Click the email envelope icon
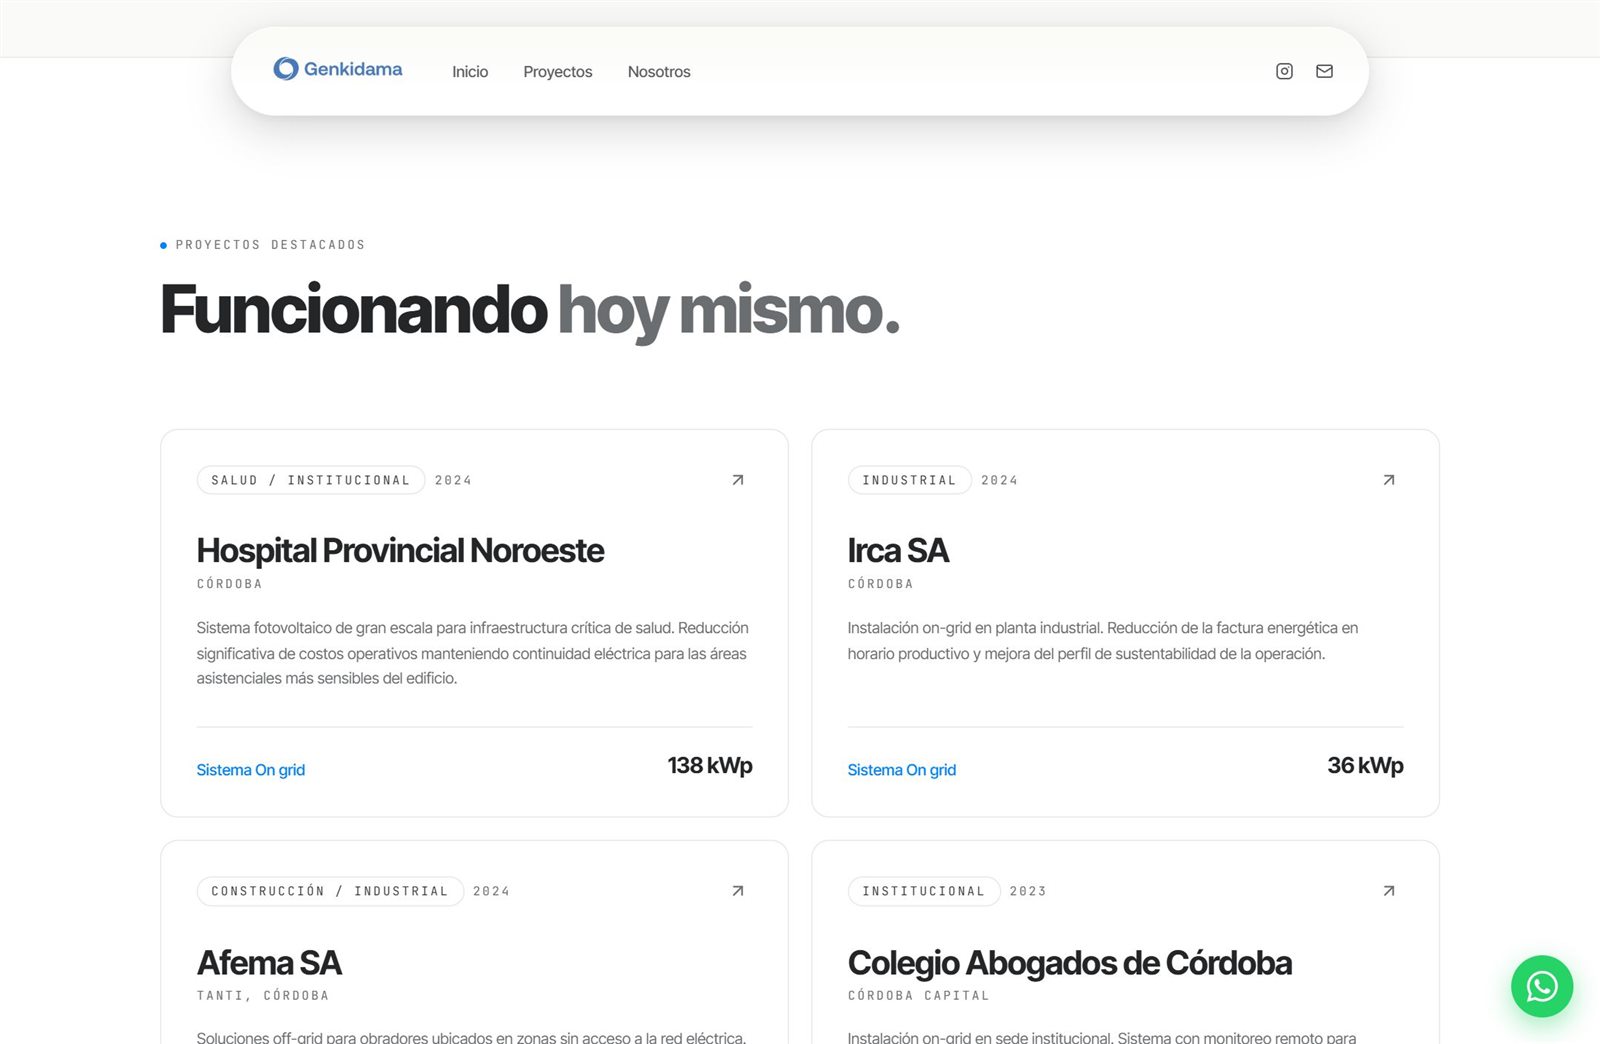Image resolution: width=1600 pixels, height=1044 pixels. click(x=1324, y=71)
